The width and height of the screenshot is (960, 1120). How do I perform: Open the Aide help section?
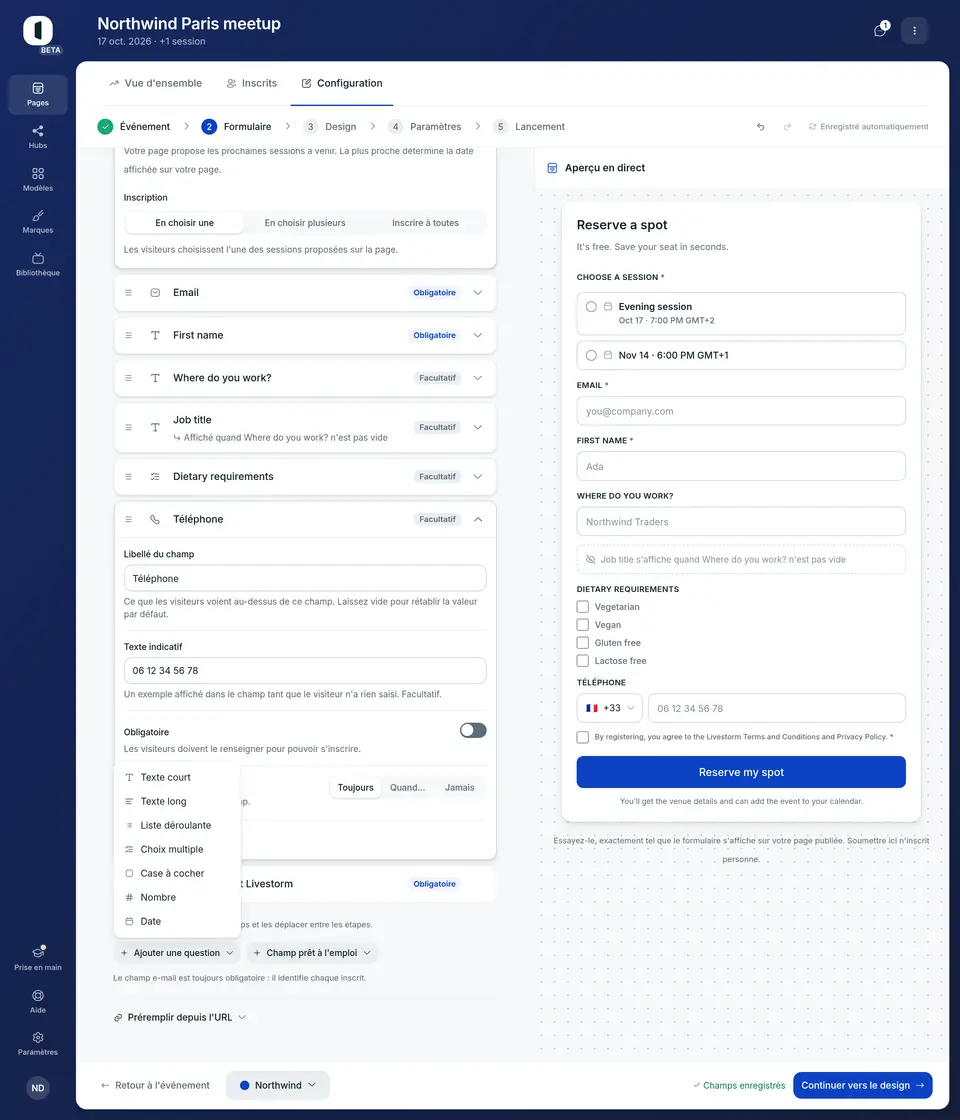coord(38,1001)
